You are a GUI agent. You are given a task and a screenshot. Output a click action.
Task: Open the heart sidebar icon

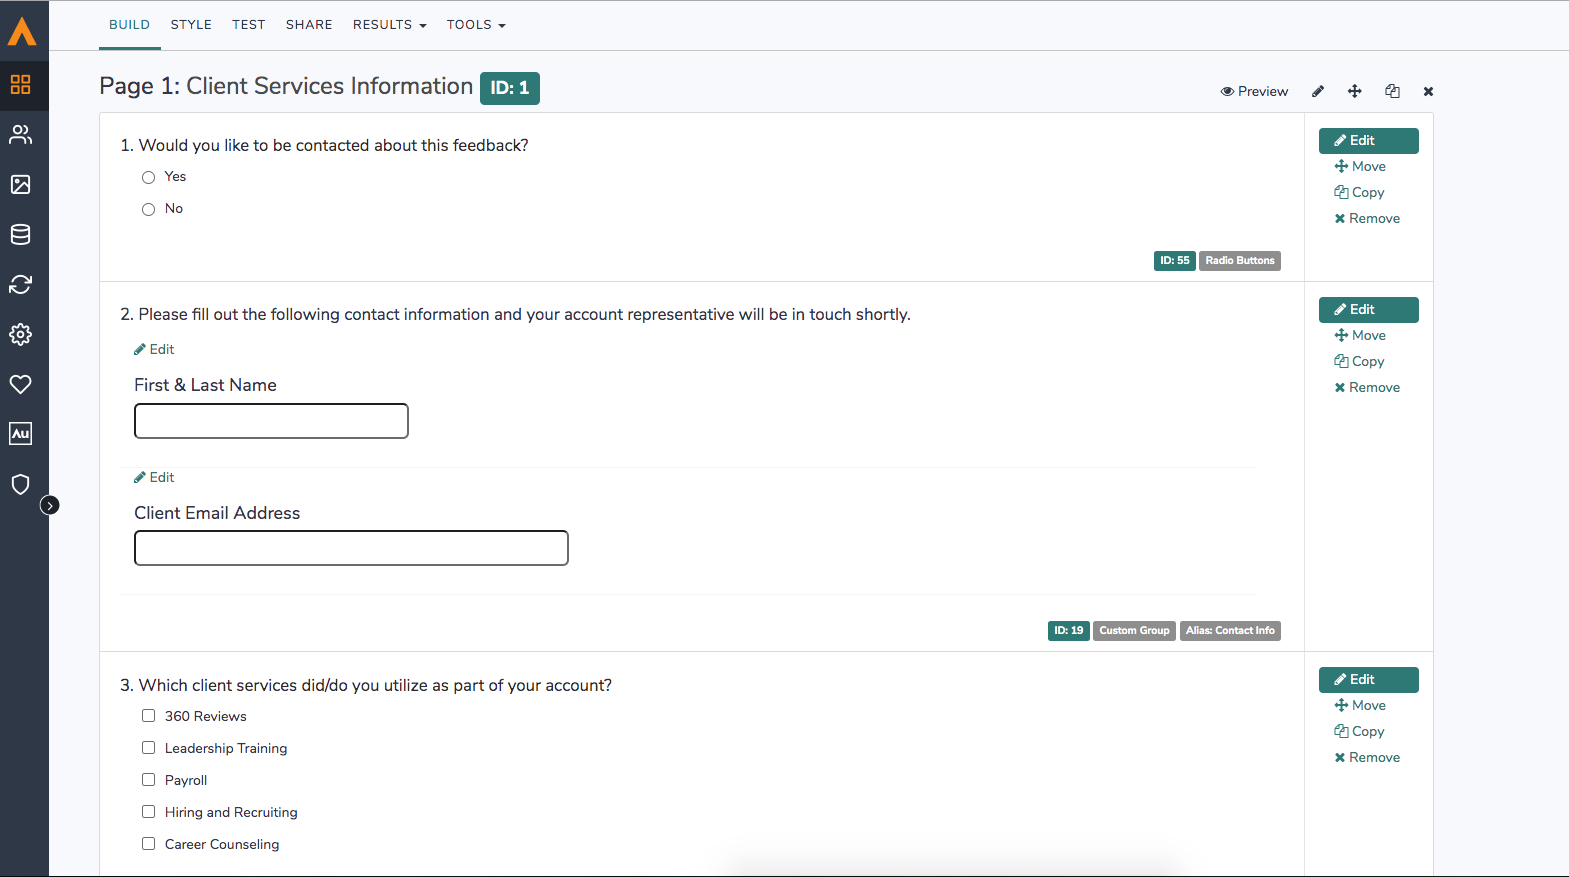[x=21, y=384]
